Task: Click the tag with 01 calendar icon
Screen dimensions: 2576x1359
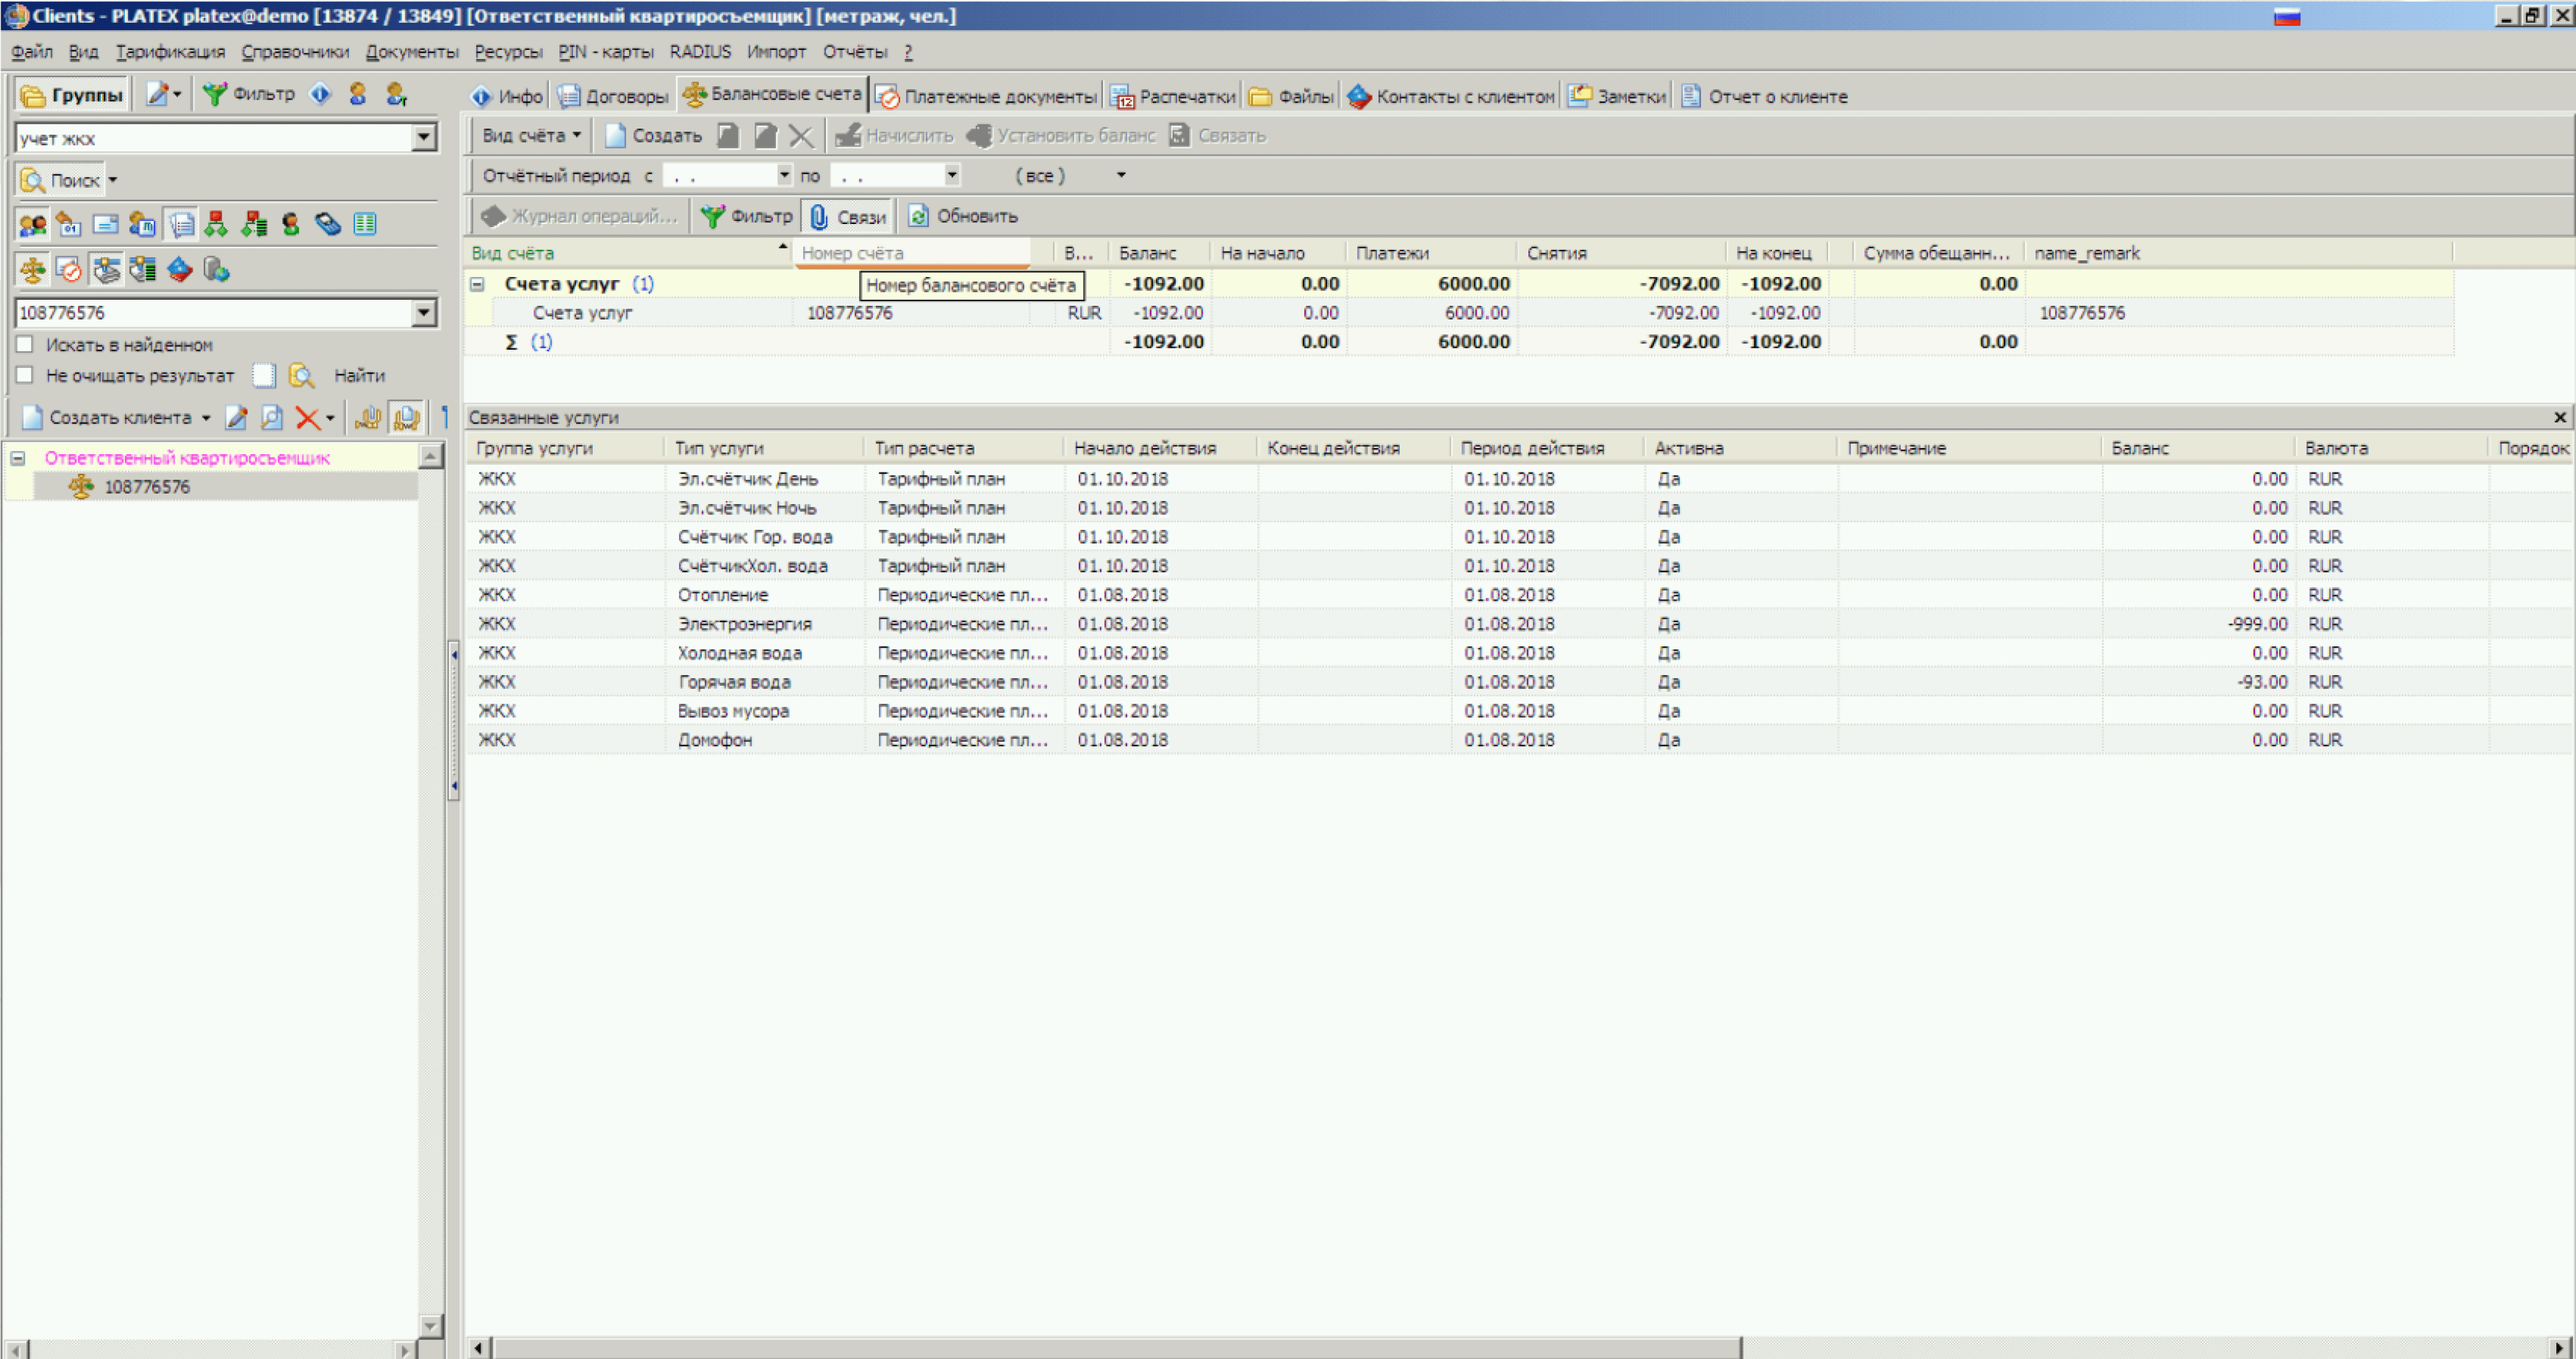Action: (x=68, y=224)
